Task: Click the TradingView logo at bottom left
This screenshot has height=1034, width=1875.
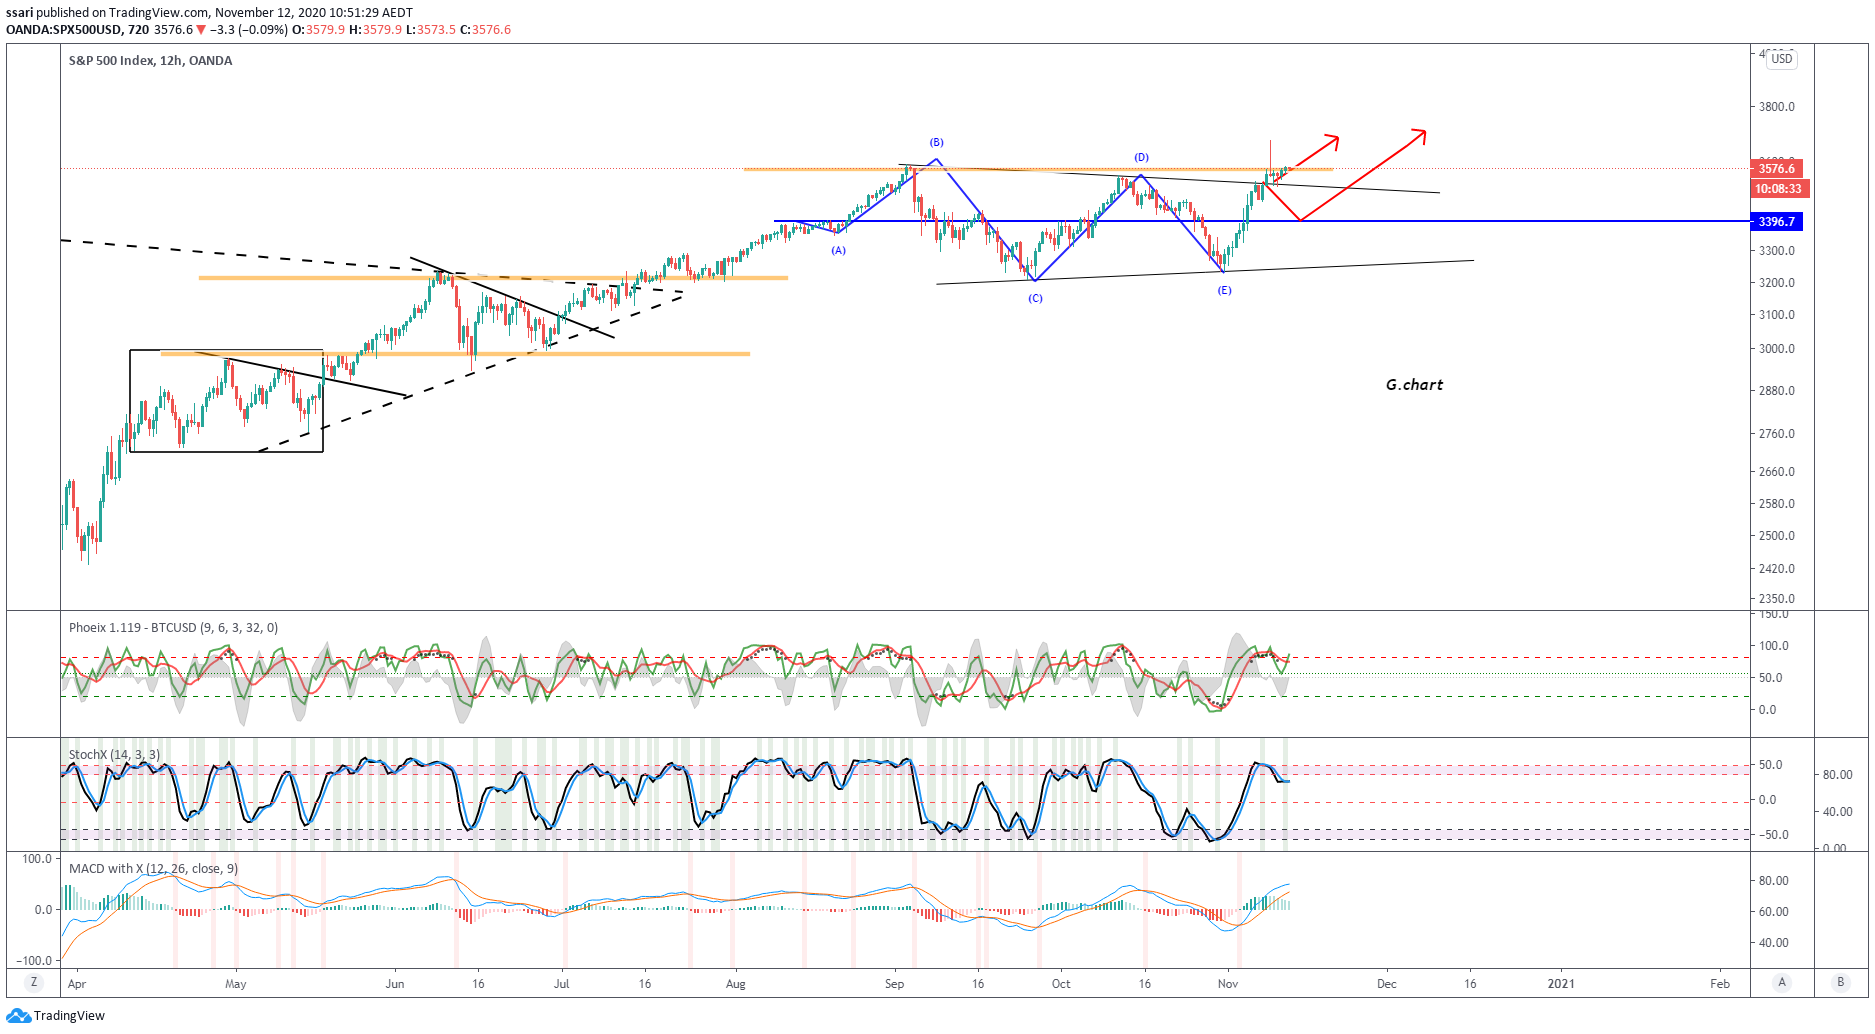Action: 55,1016
